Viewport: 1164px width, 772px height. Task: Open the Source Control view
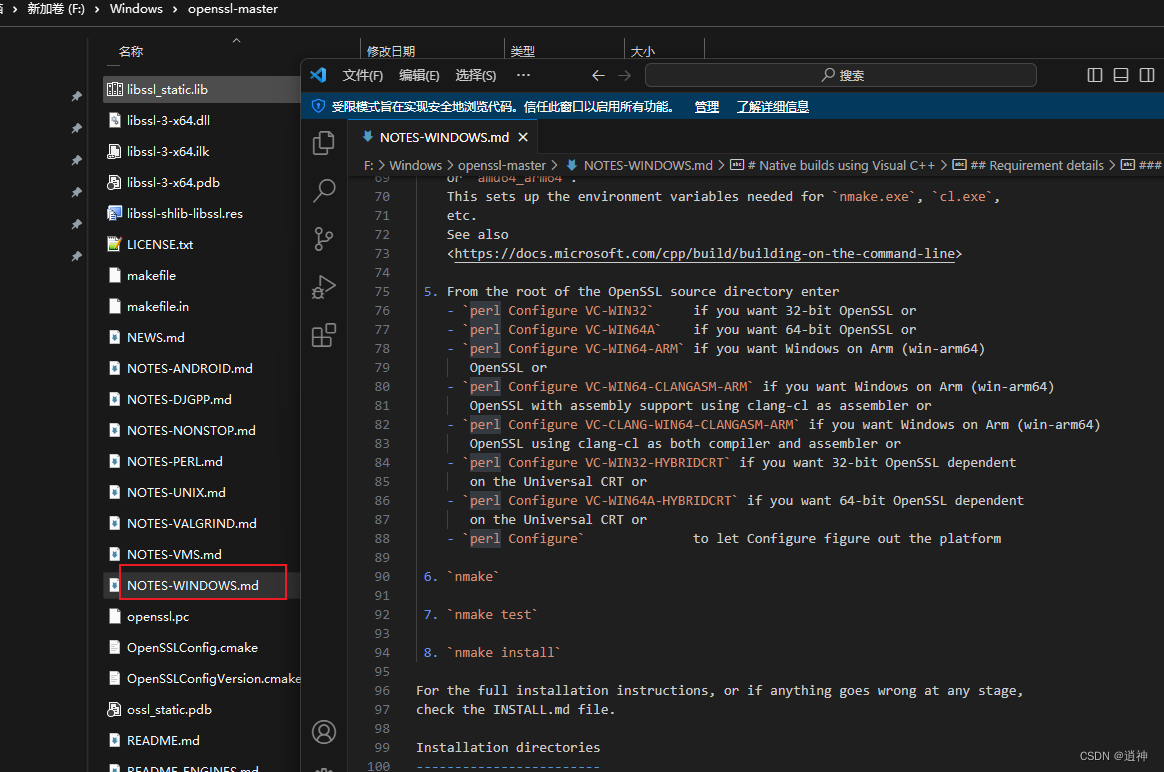coord(324,239)
